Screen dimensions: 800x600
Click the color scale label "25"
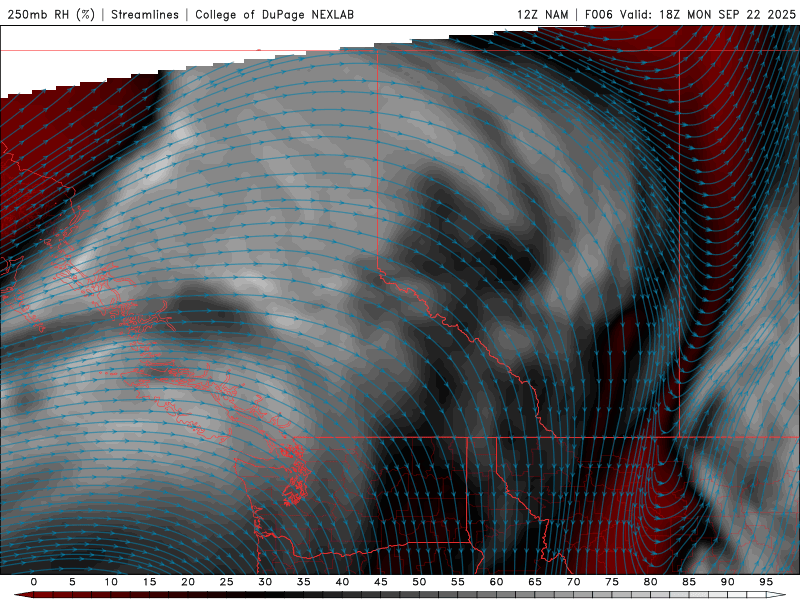click(227, 582)
